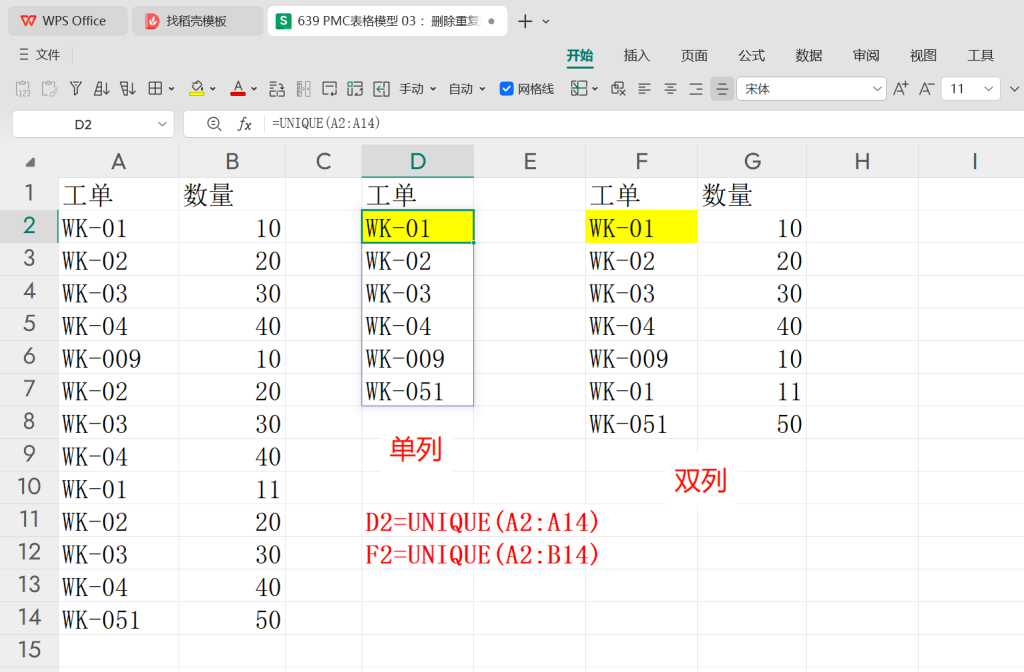1024x672 pixels.
Task: Click the find-and-select icon
Action: click(618, 89)
